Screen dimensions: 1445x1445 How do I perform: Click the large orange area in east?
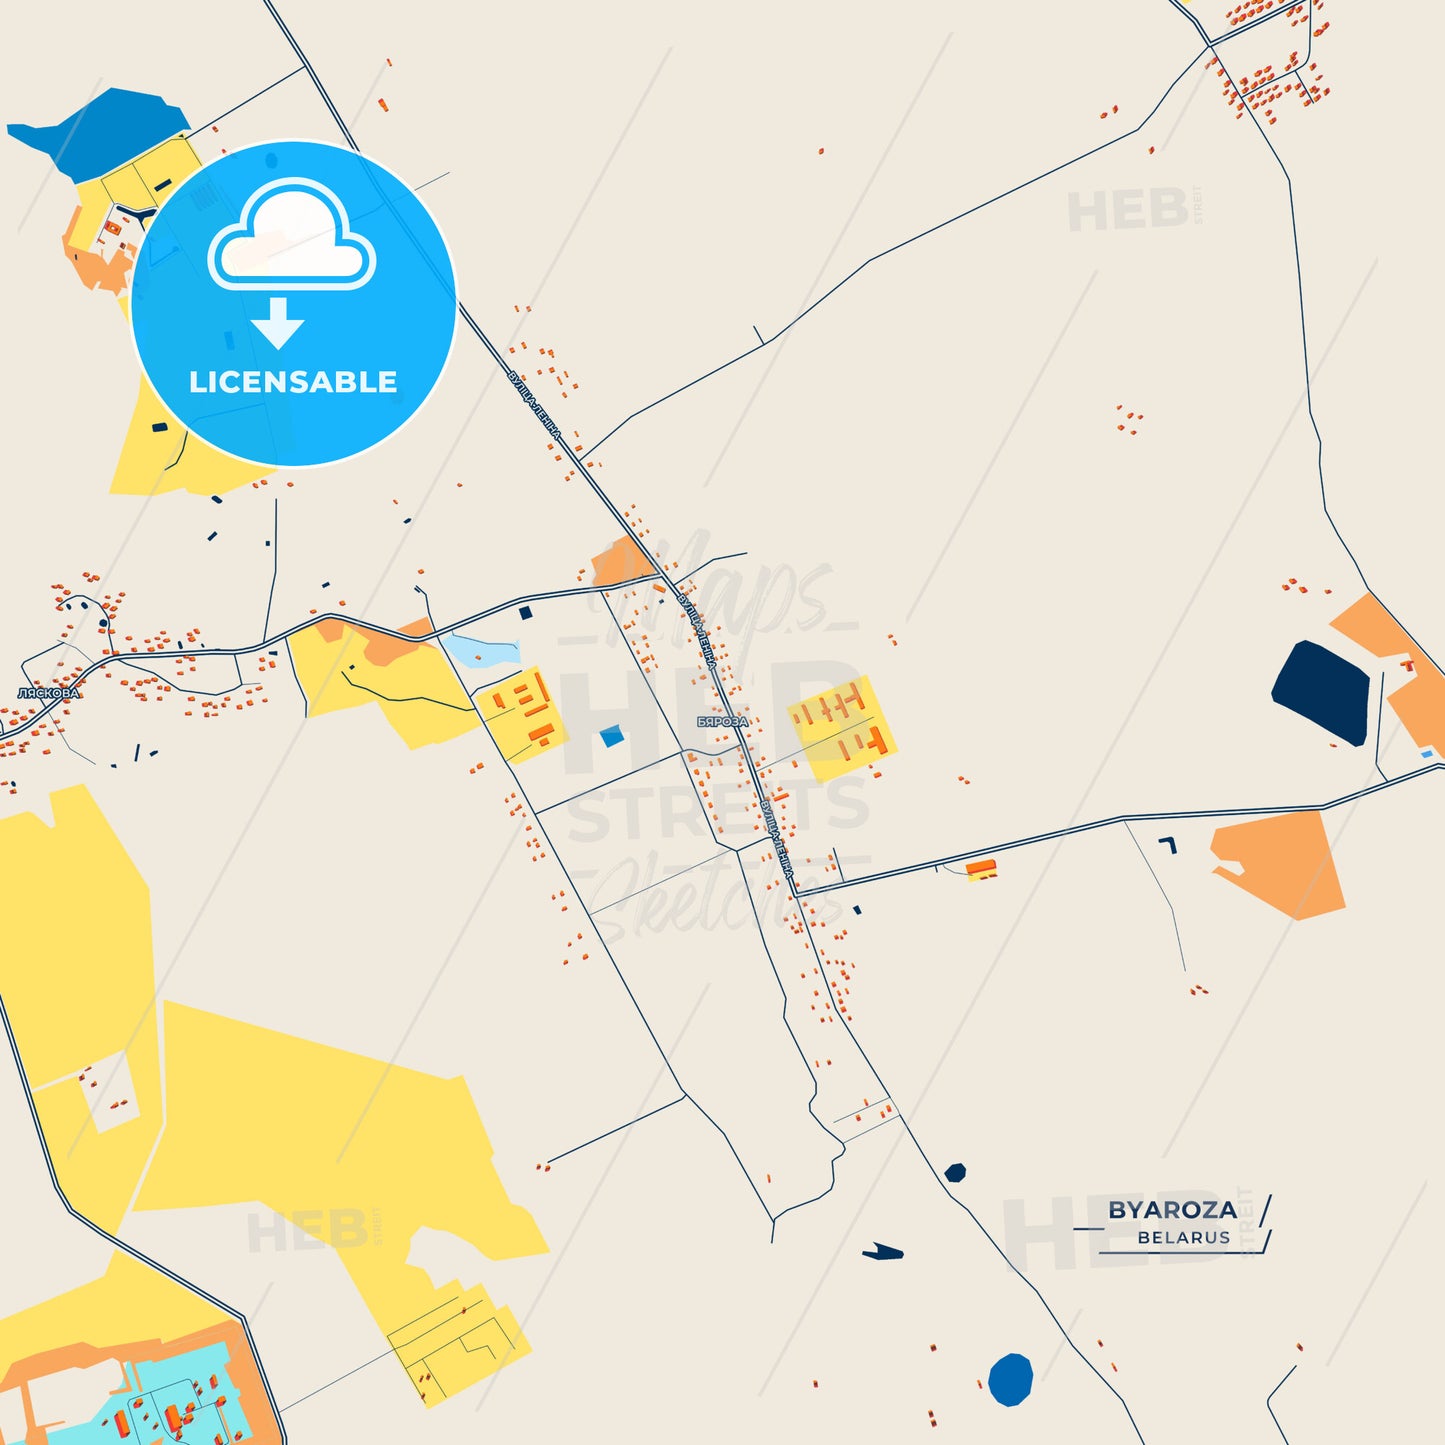pyautogui.click(x=1280, y=863)
